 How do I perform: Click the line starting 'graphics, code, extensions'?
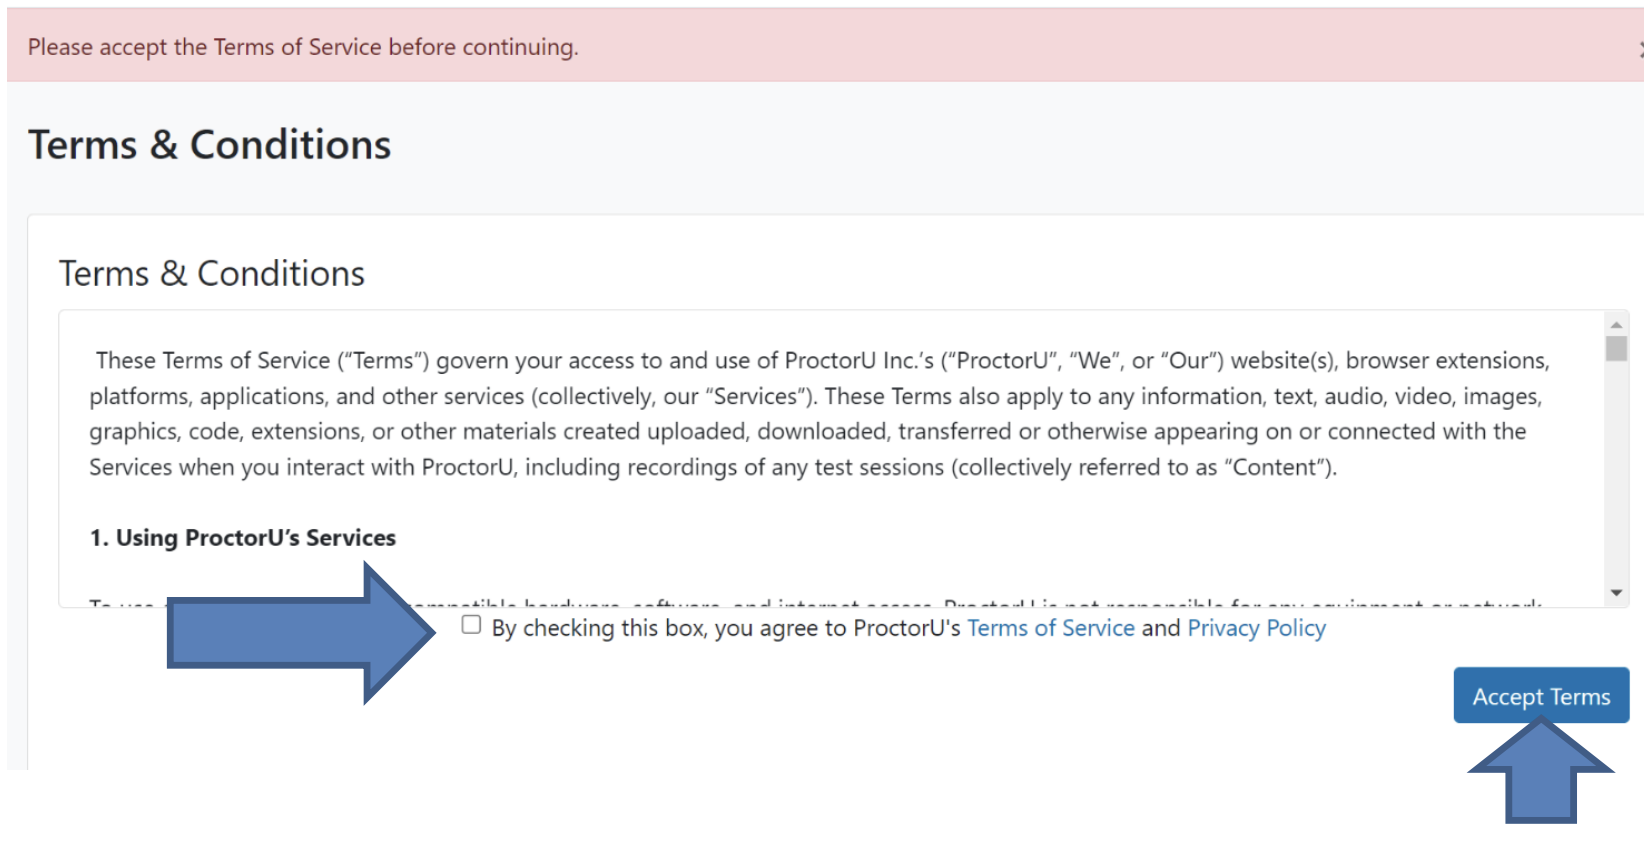807,432
